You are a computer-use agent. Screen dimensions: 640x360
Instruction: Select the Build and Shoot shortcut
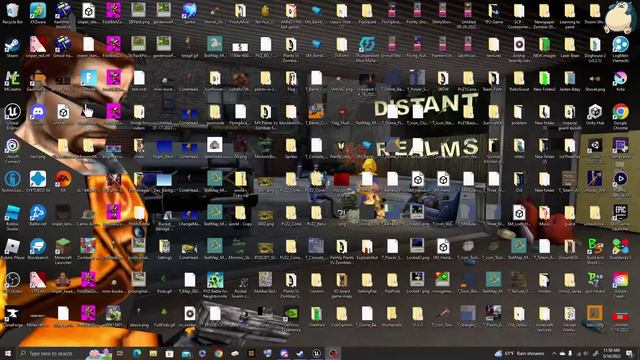(x=595, y=250)
